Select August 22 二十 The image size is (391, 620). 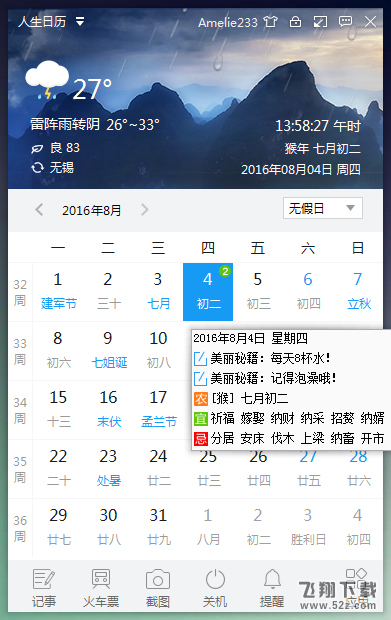point(58,469)
